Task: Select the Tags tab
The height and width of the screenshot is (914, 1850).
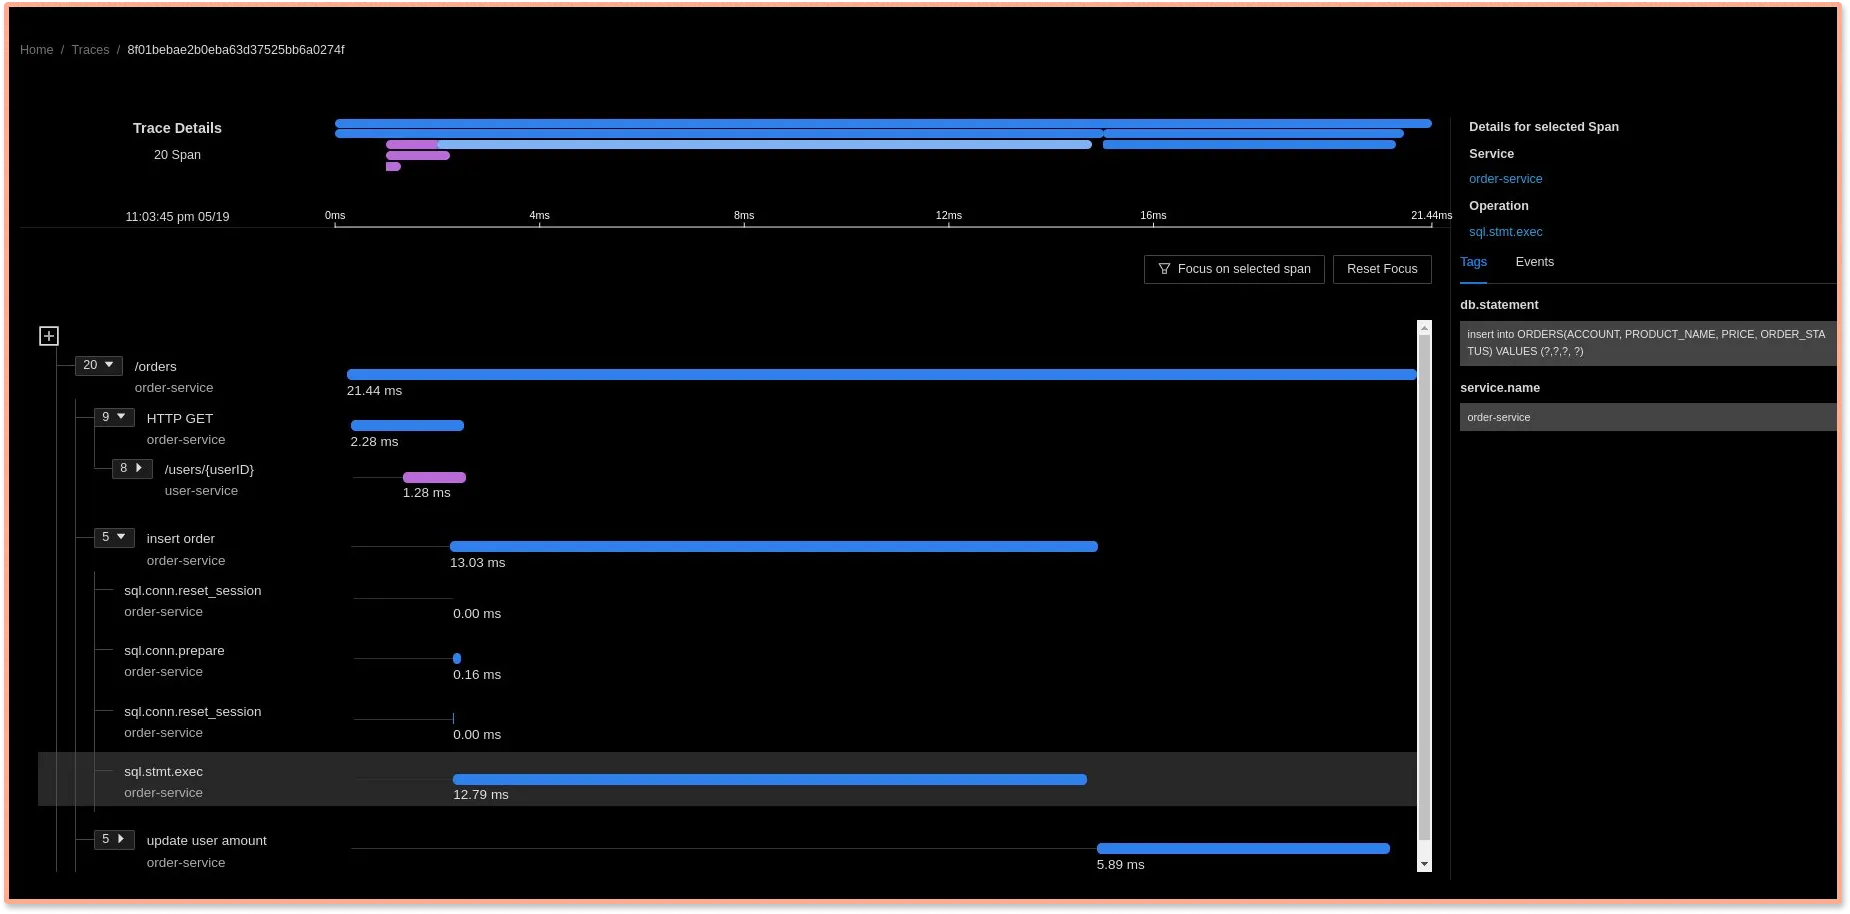Action: 1473,262
